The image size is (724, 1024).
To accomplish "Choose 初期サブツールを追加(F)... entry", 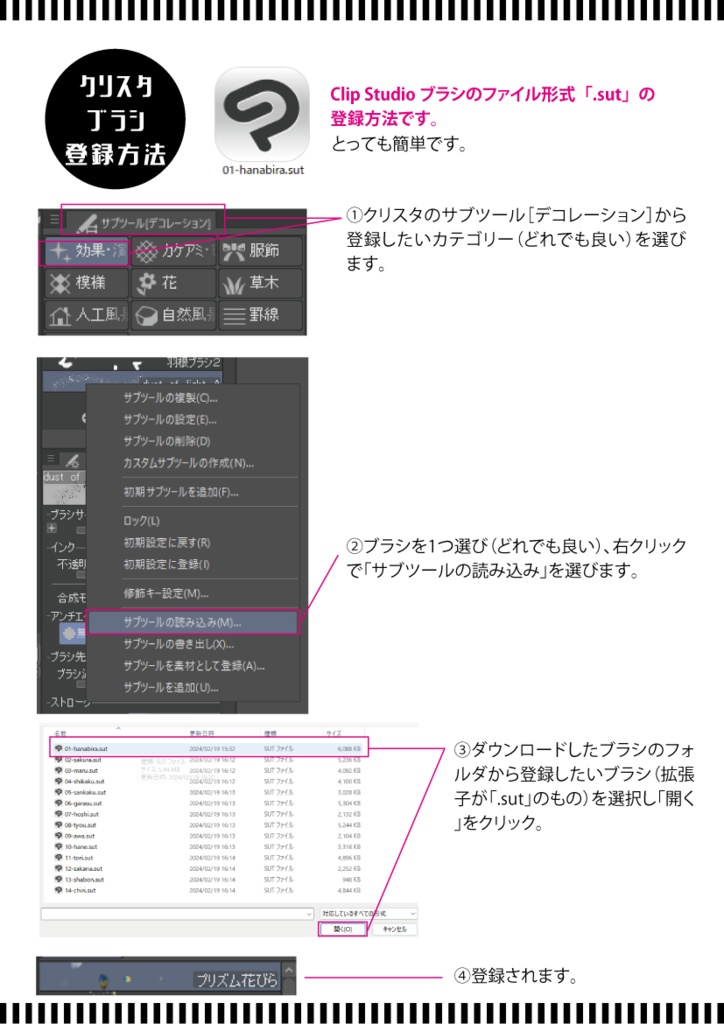I will pos(193,492).
